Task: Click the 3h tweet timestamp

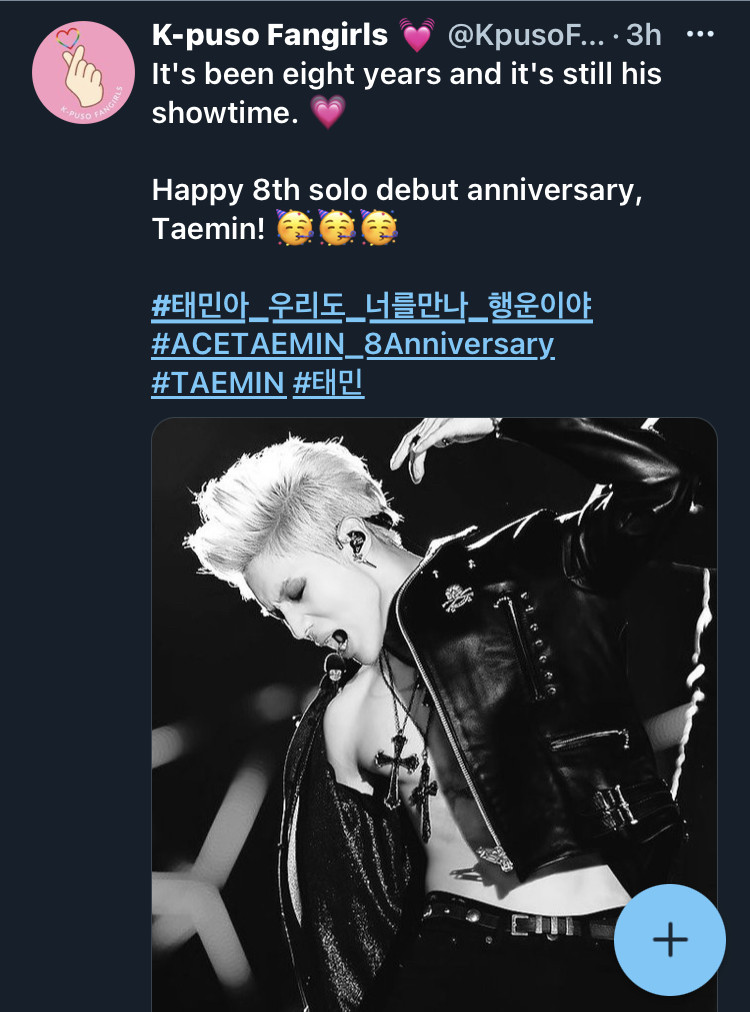Action: tap(644, 35)
